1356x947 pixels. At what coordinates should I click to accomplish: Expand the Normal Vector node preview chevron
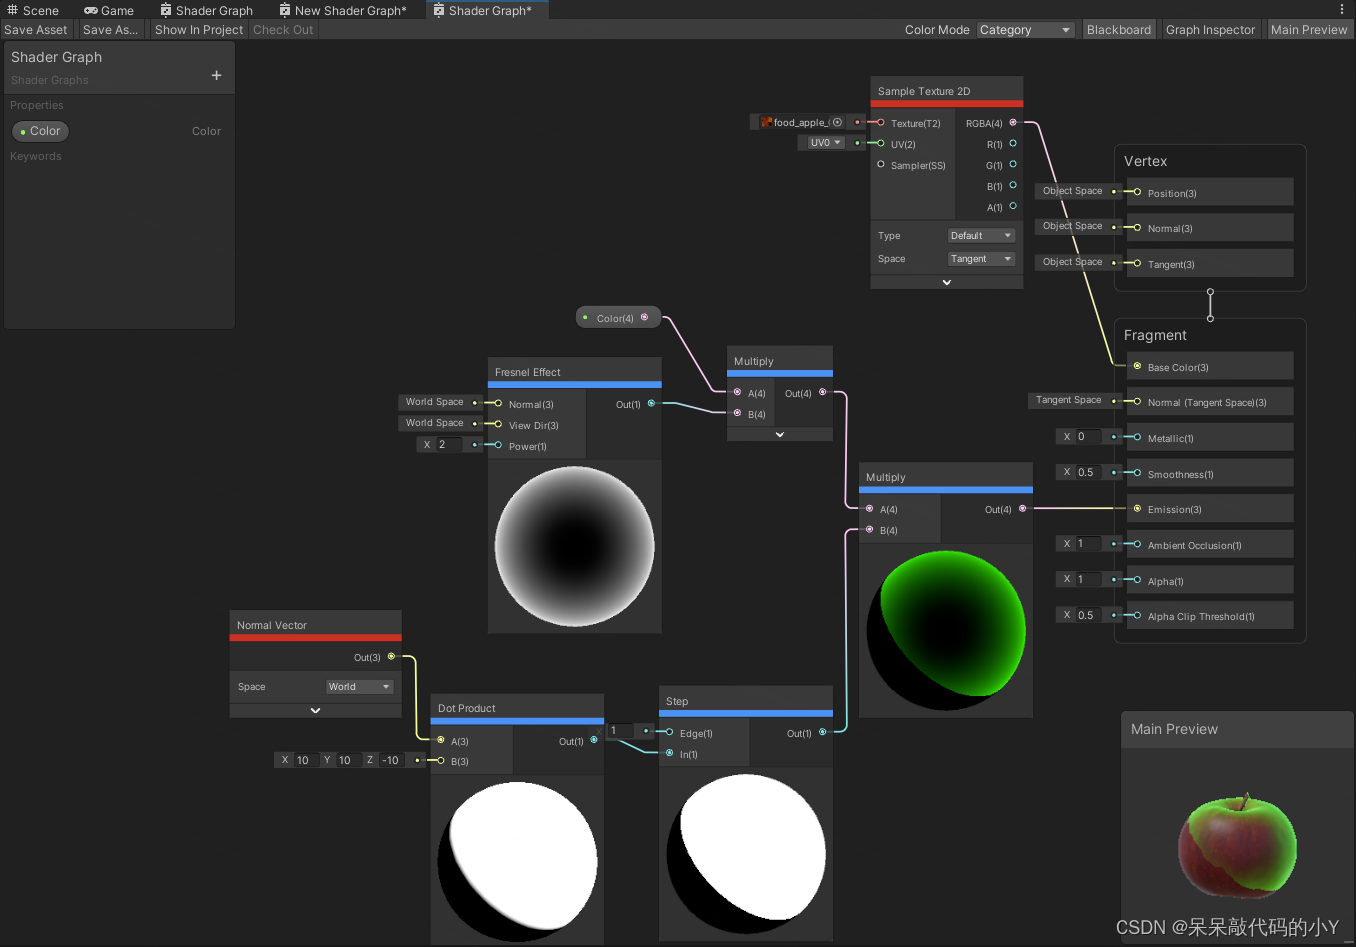[x=316, y=710]
